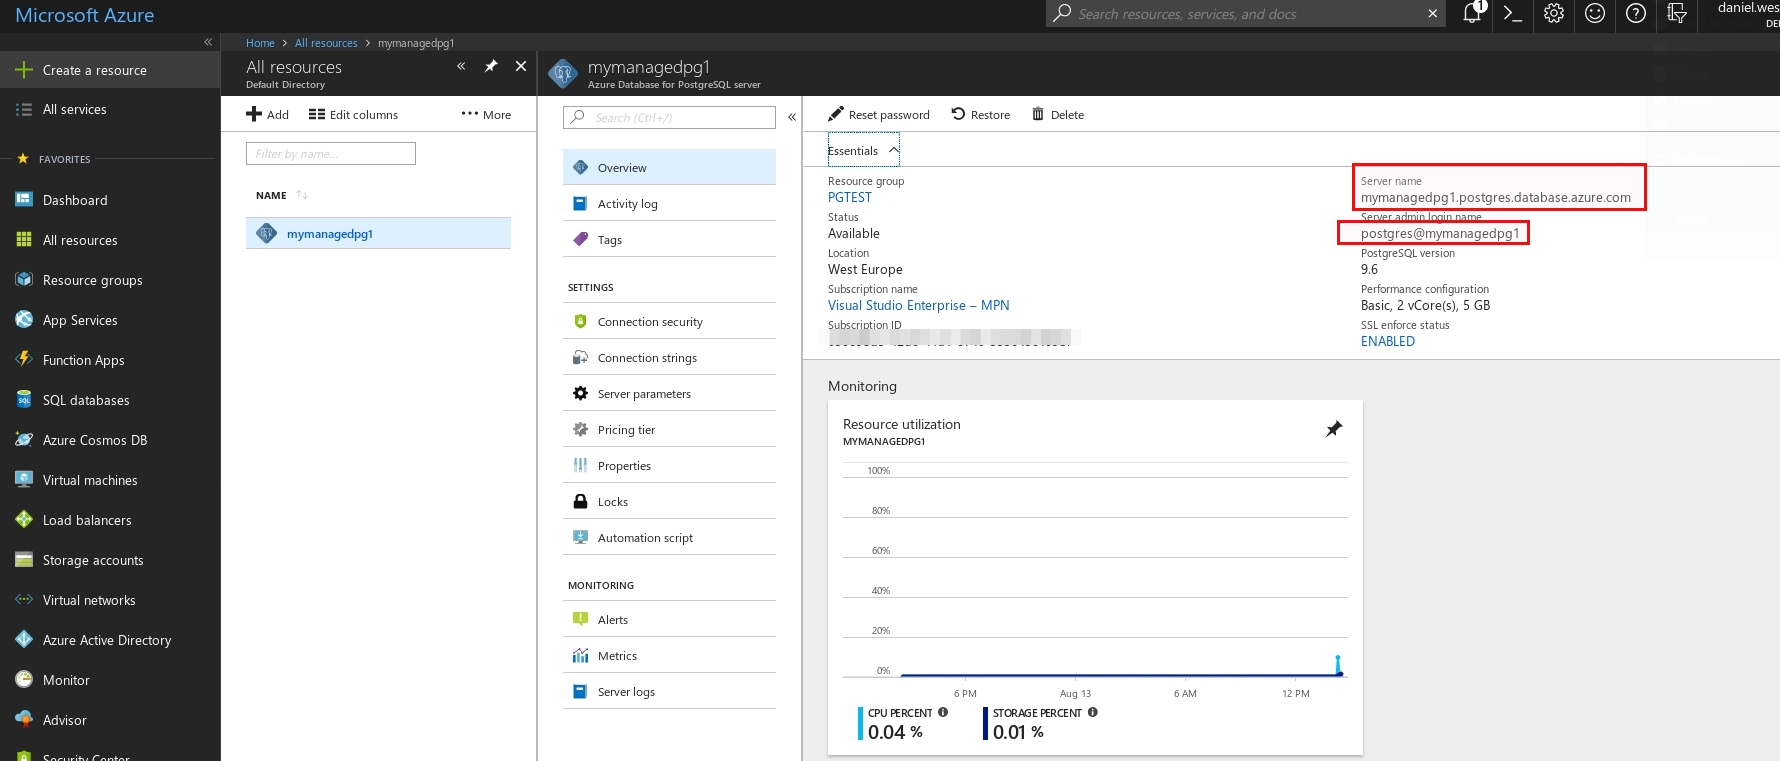Go to Home breadcrumb
Image resolution: width=1780 pixels, height=761 pixels.
point(260,43)
